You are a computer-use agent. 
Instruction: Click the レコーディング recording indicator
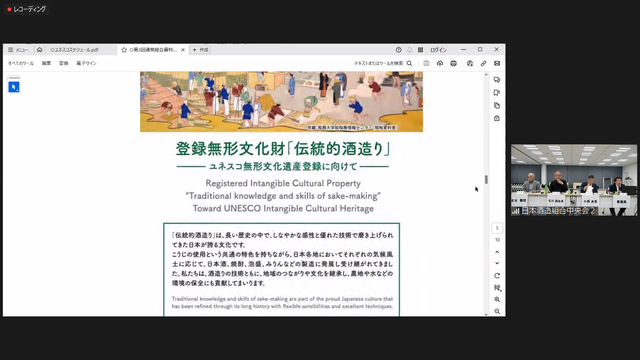pos(27,9)
